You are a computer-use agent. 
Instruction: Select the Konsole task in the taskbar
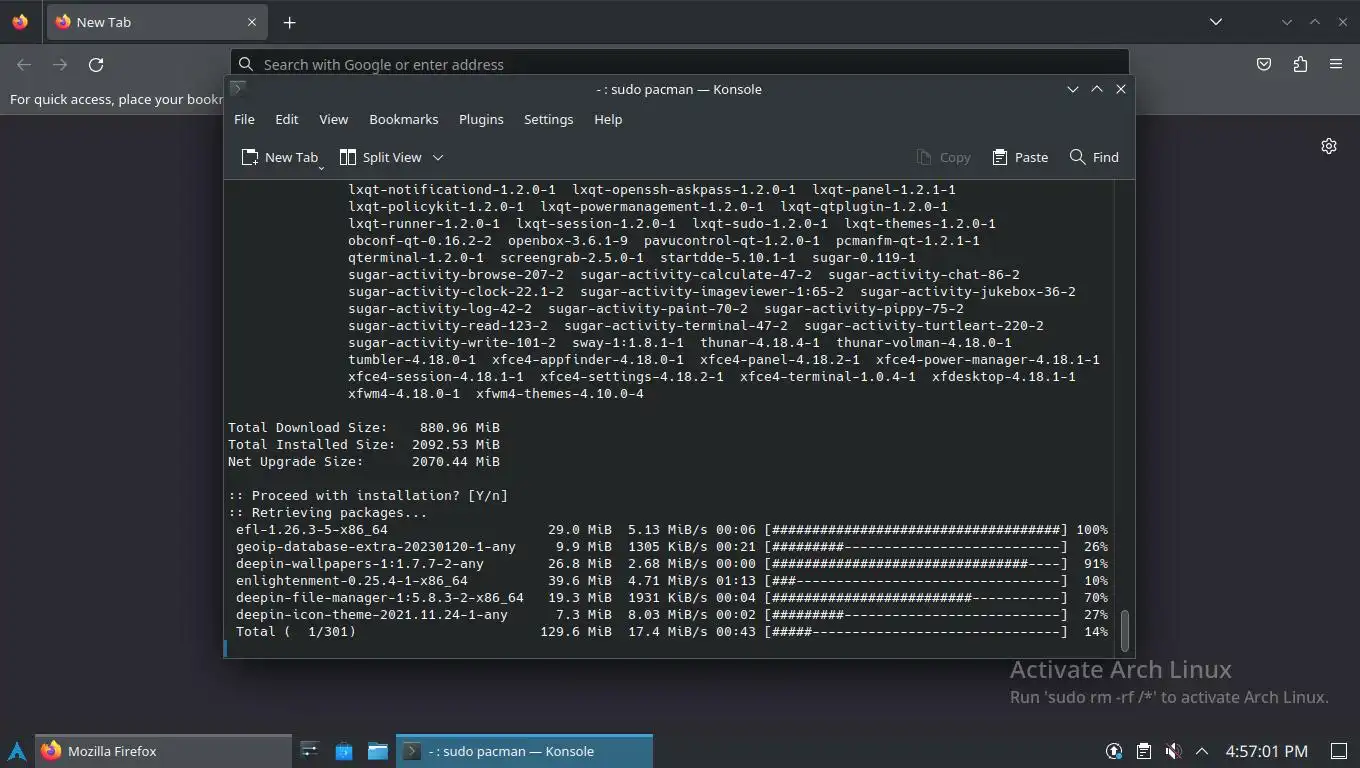pyautogui.click(x=525, y=751)
